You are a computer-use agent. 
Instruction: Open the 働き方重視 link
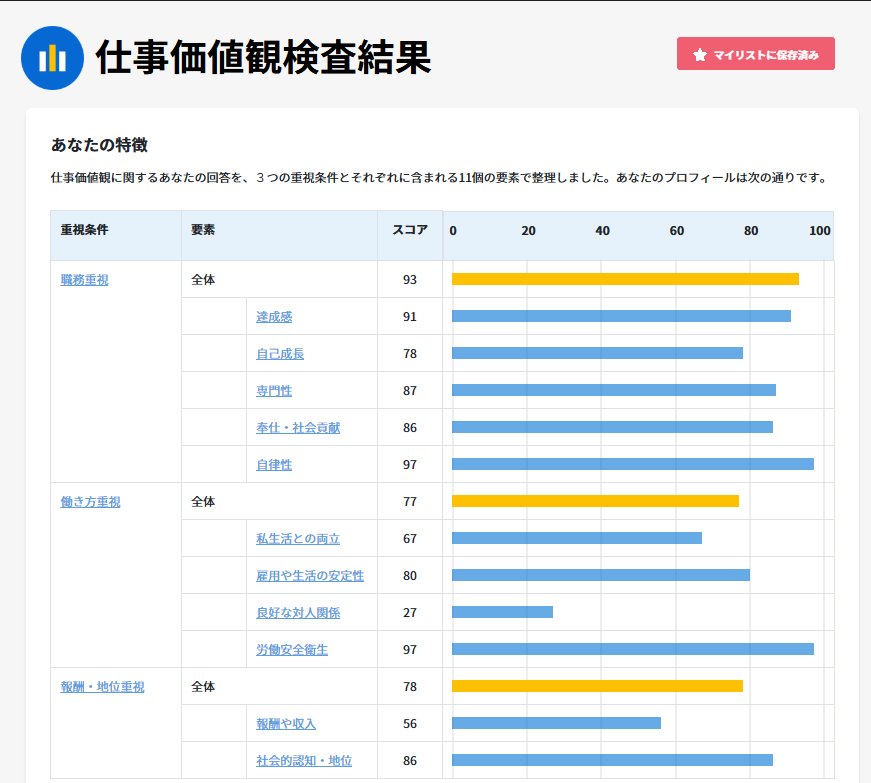(91, 501)
